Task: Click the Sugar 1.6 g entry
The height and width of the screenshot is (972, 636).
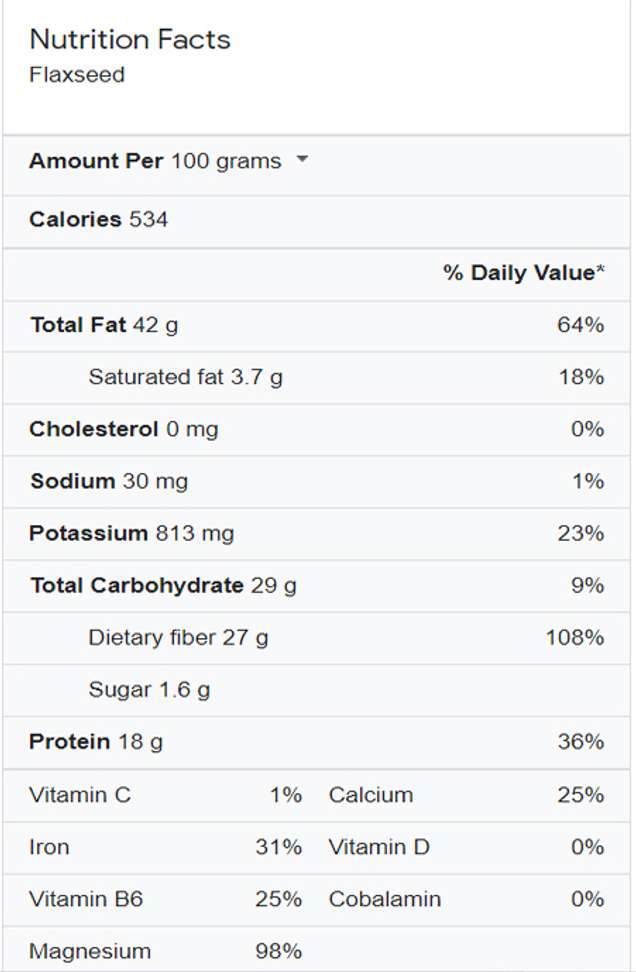Action: (x=149, y=689)
